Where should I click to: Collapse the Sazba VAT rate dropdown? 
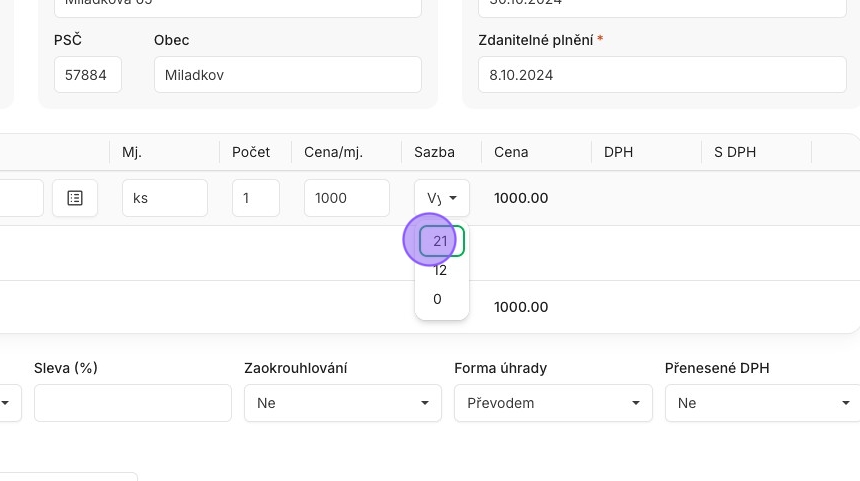[x=442, y=198]
